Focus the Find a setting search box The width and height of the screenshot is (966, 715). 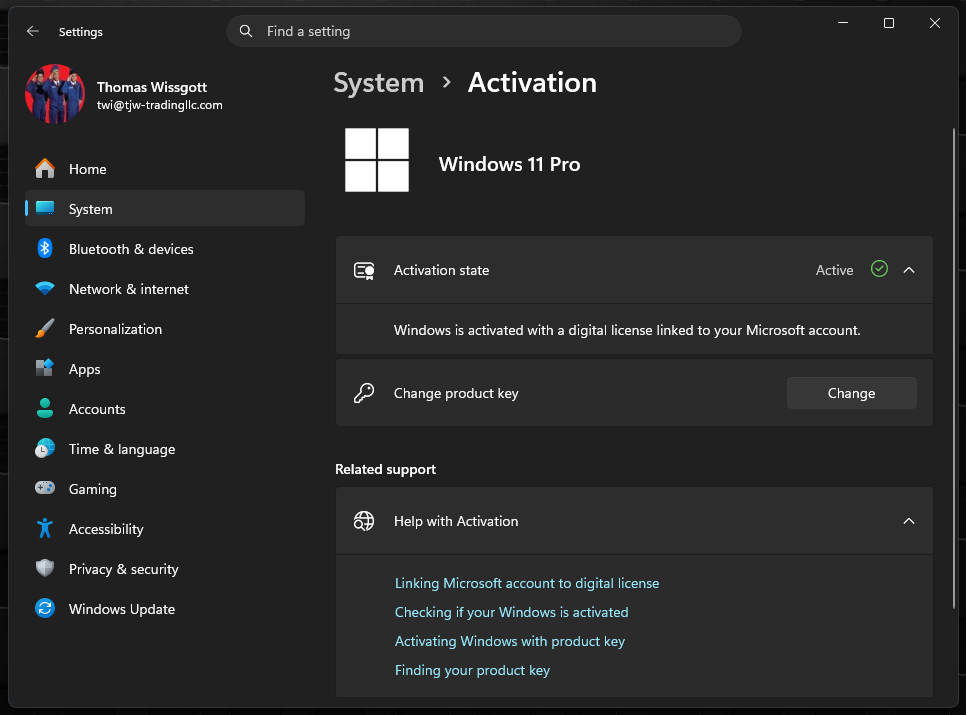484,31
